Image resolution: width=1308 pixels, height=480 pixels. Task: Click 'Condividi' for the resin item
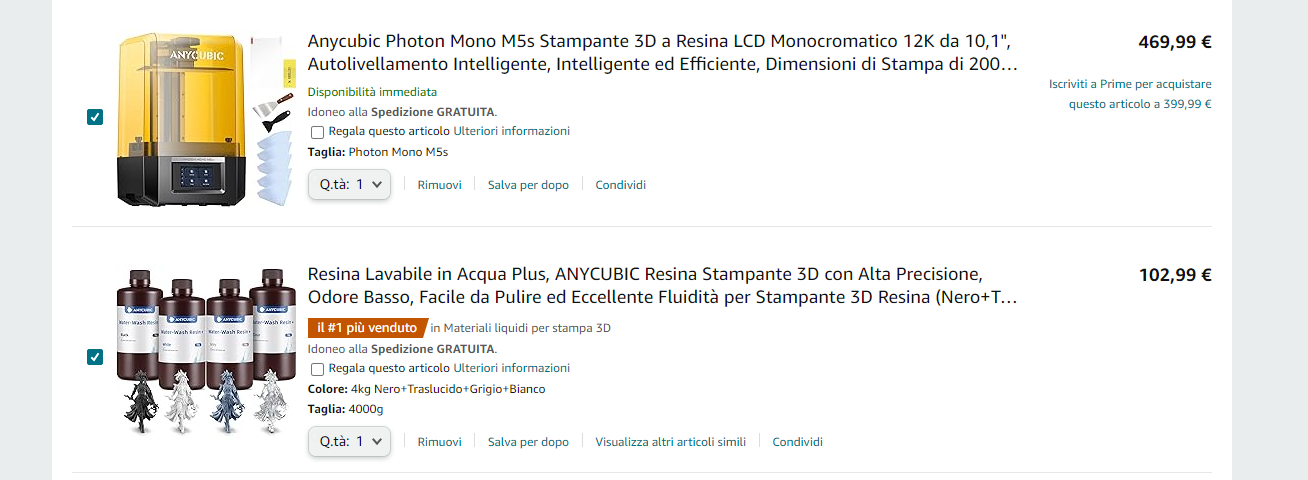(x=797, y=442)
